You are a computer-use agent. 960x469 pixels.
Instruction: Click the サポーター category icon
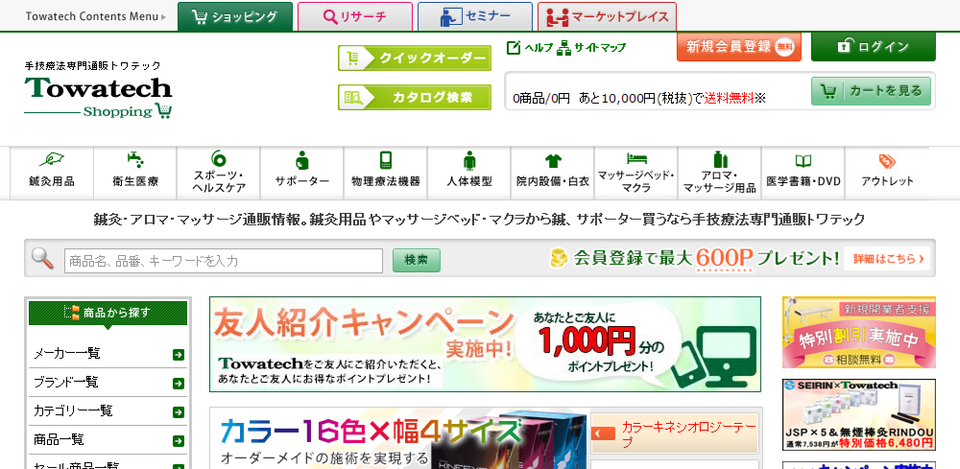click(302, 160)
